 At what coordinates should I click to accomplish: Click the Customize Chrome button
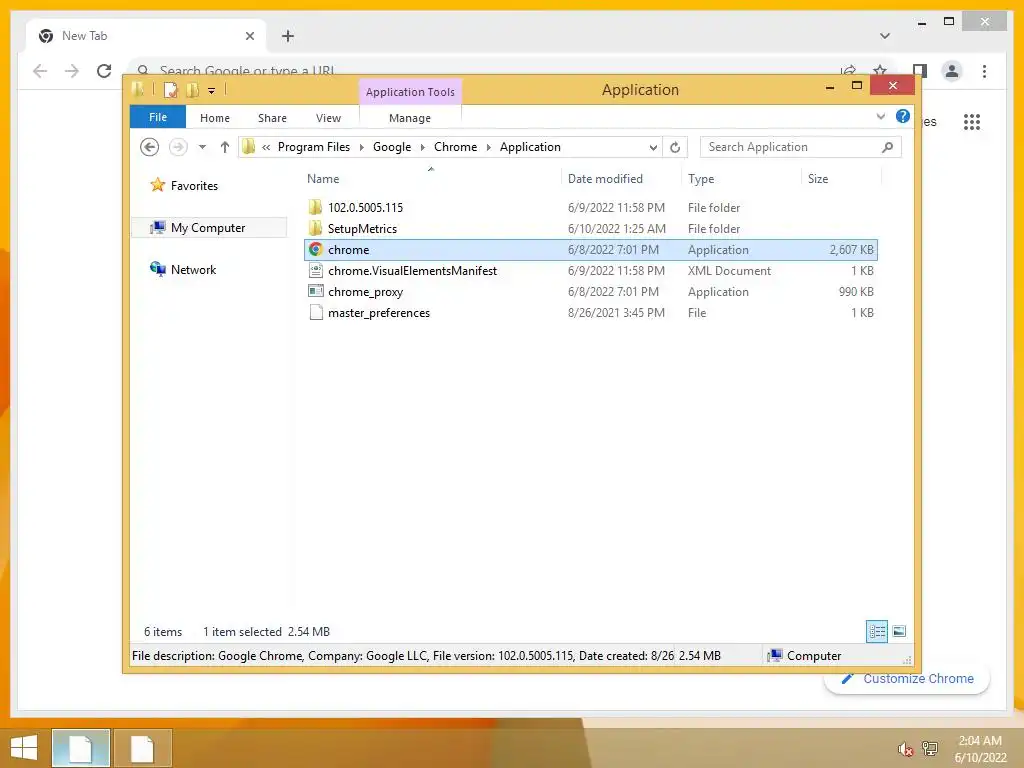coord(906,679)
